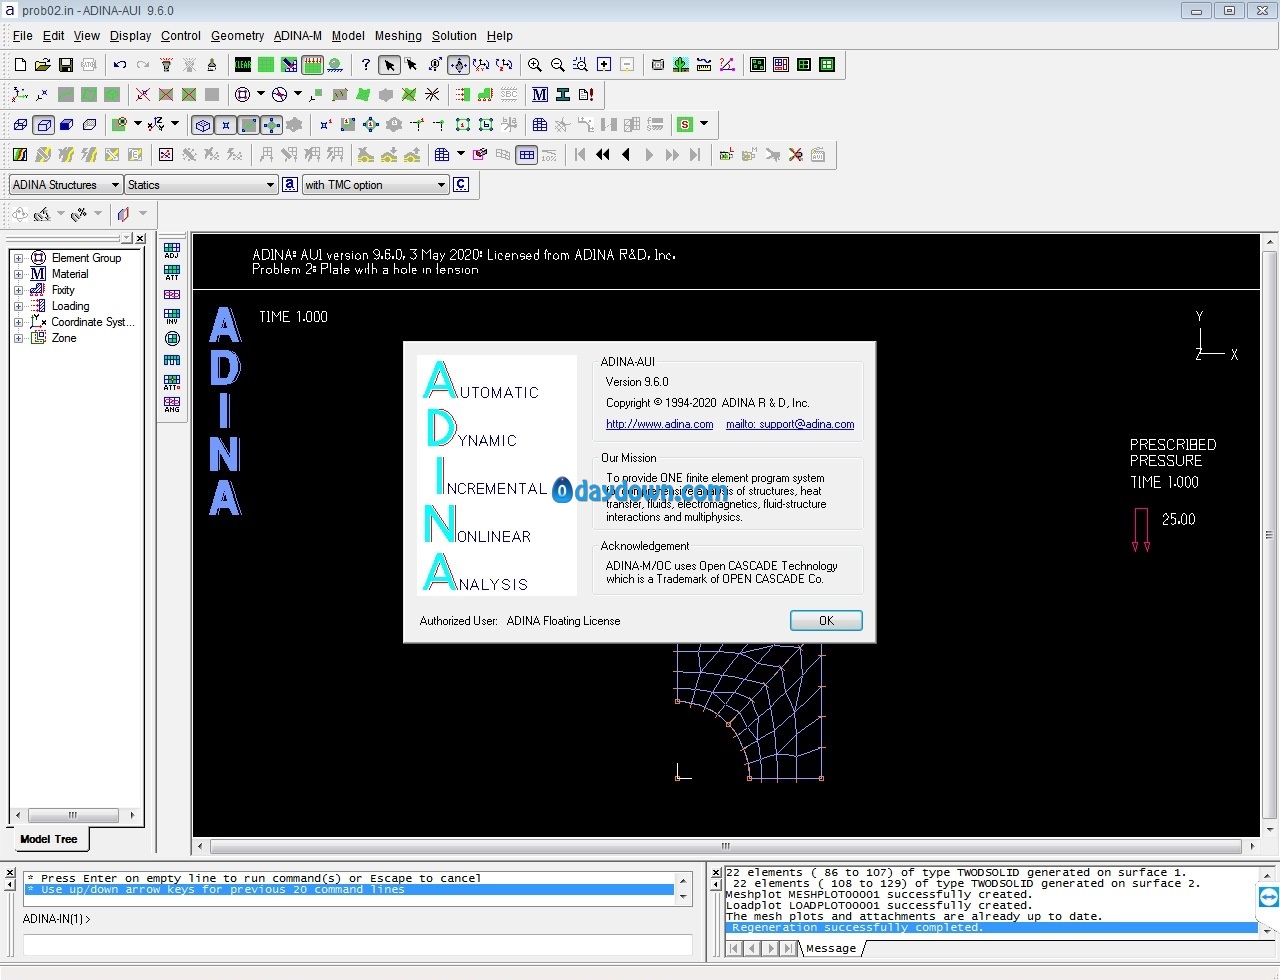Click the Mesh Plot green grid icon
The height and width of the screenshot is (980, 1280).
(x=266, y=65)
